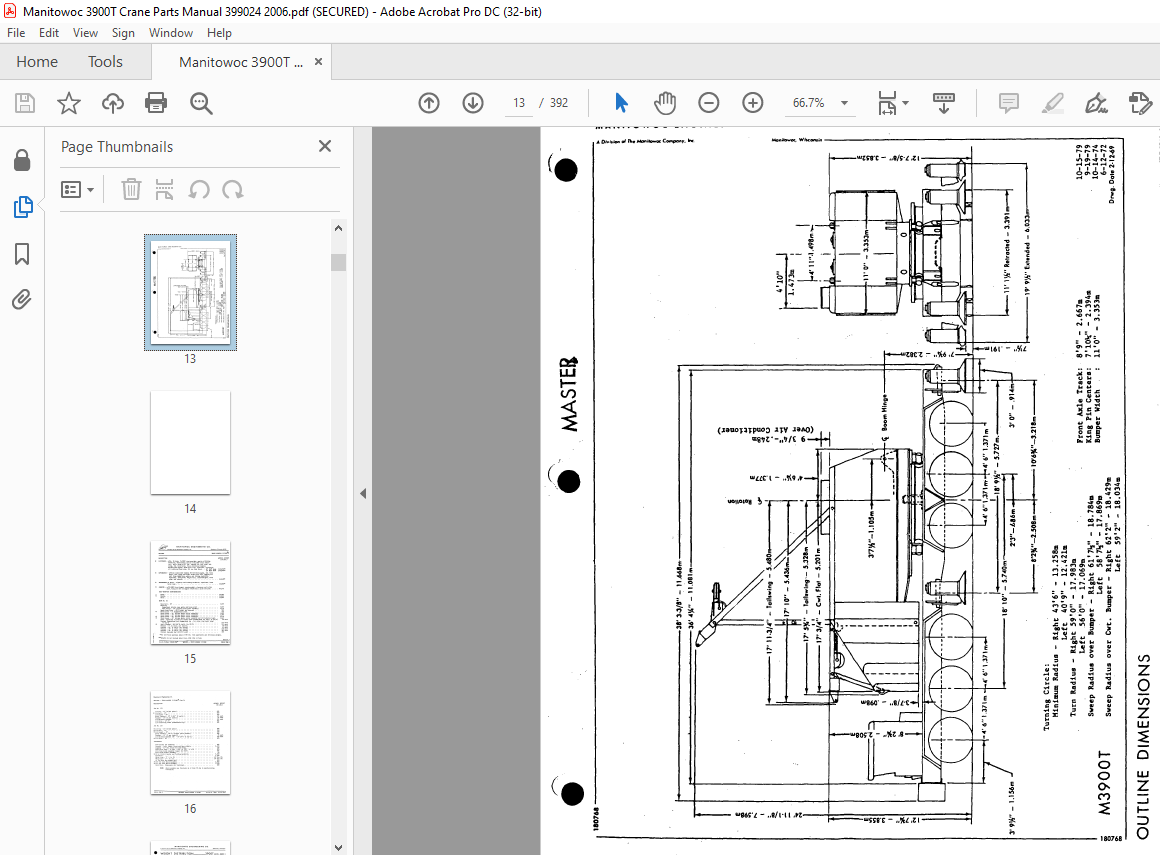Screen dimensions: 1160x855
Task: Click the upload to cloud icon
Action: (x=112, y=103)
